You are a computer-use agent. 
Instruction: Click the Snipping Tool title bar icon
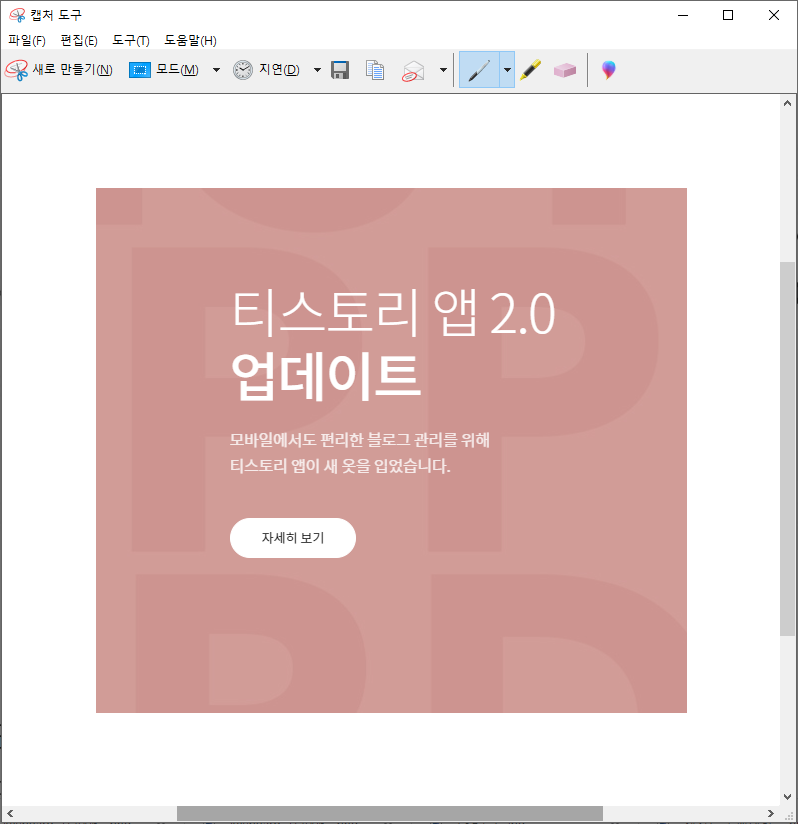[17, 15]
